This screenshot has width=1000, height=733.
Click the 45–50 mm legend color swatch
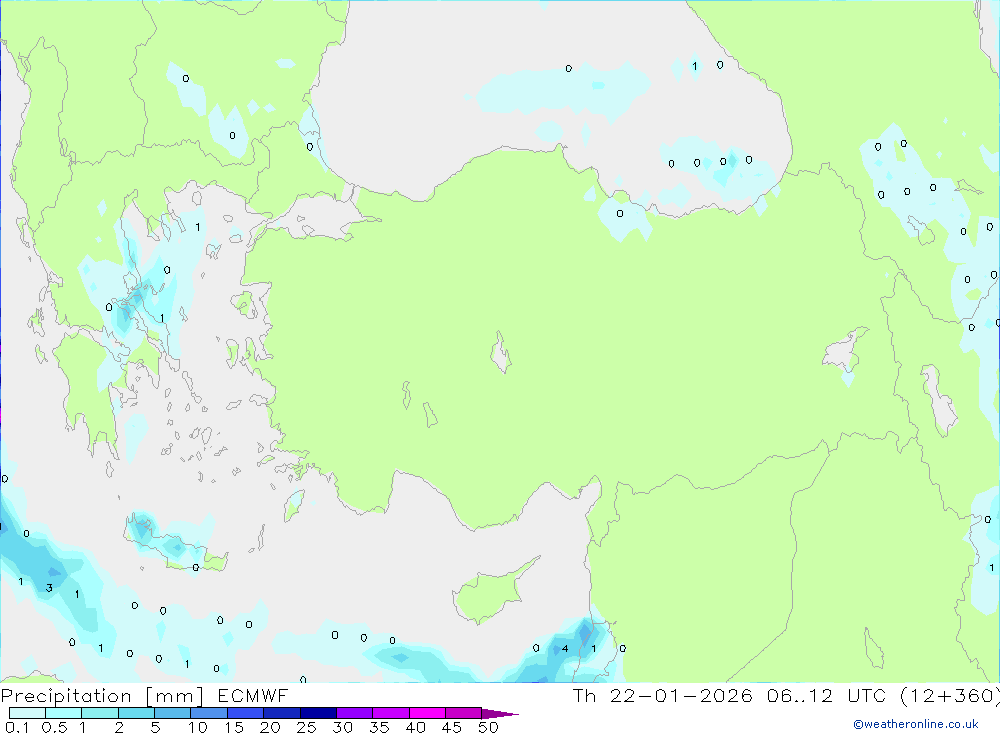(x=464, y=713)
